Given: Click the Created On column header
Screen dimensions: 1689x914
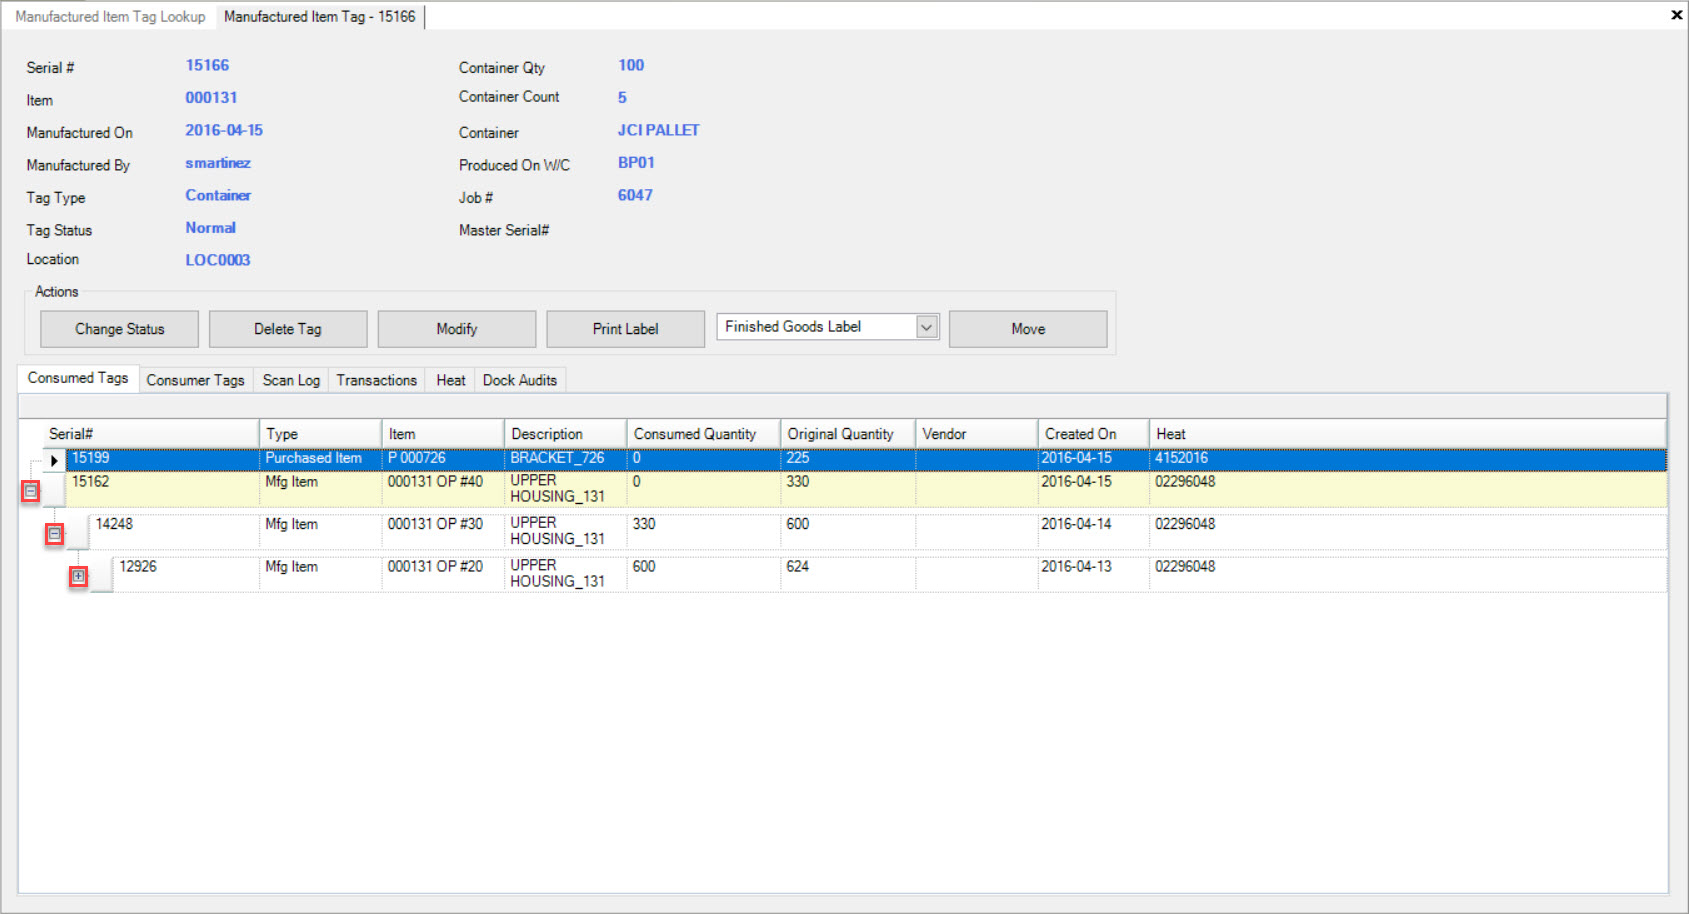Looking at the screenshot, I should (x=1094, y=434).
